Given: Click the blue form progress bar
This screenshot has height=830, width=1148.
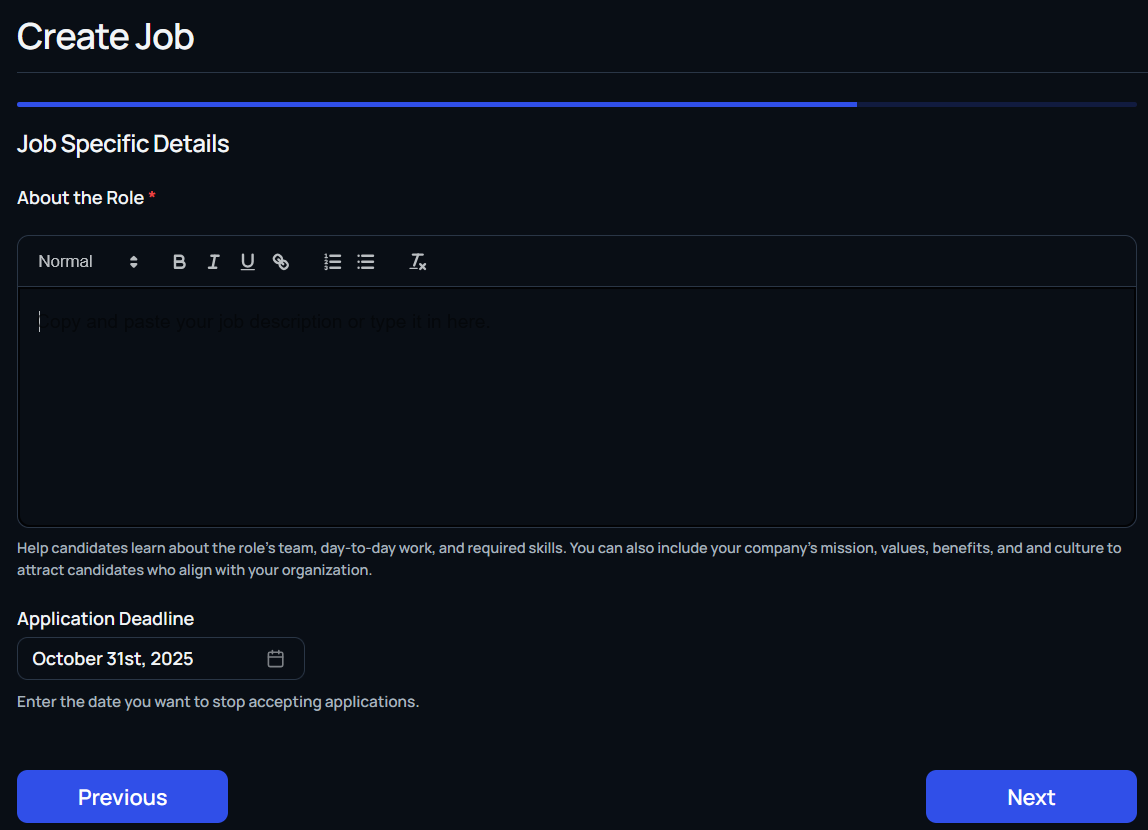Looking at the screenshot, I should (437, 104).
